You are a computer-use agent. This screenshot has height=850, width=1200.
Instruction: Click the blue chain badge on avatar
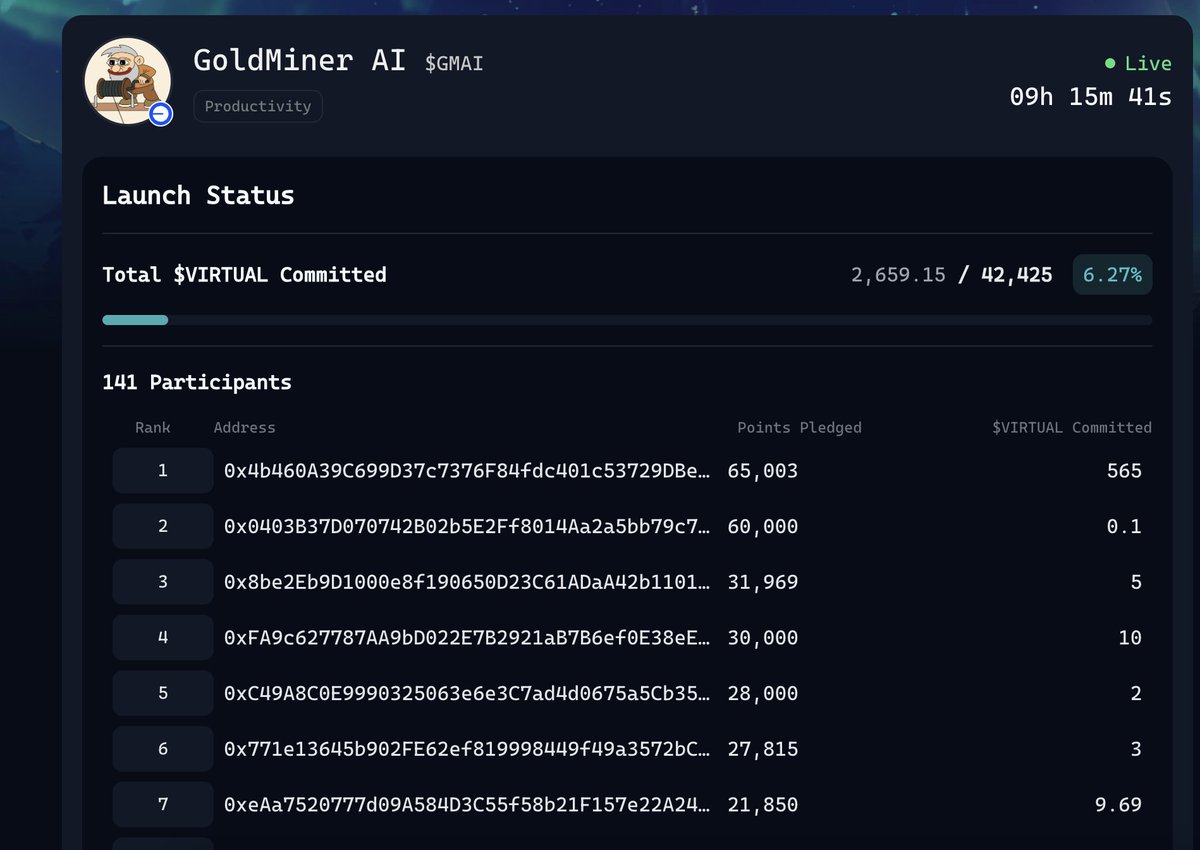click(160, 114)
